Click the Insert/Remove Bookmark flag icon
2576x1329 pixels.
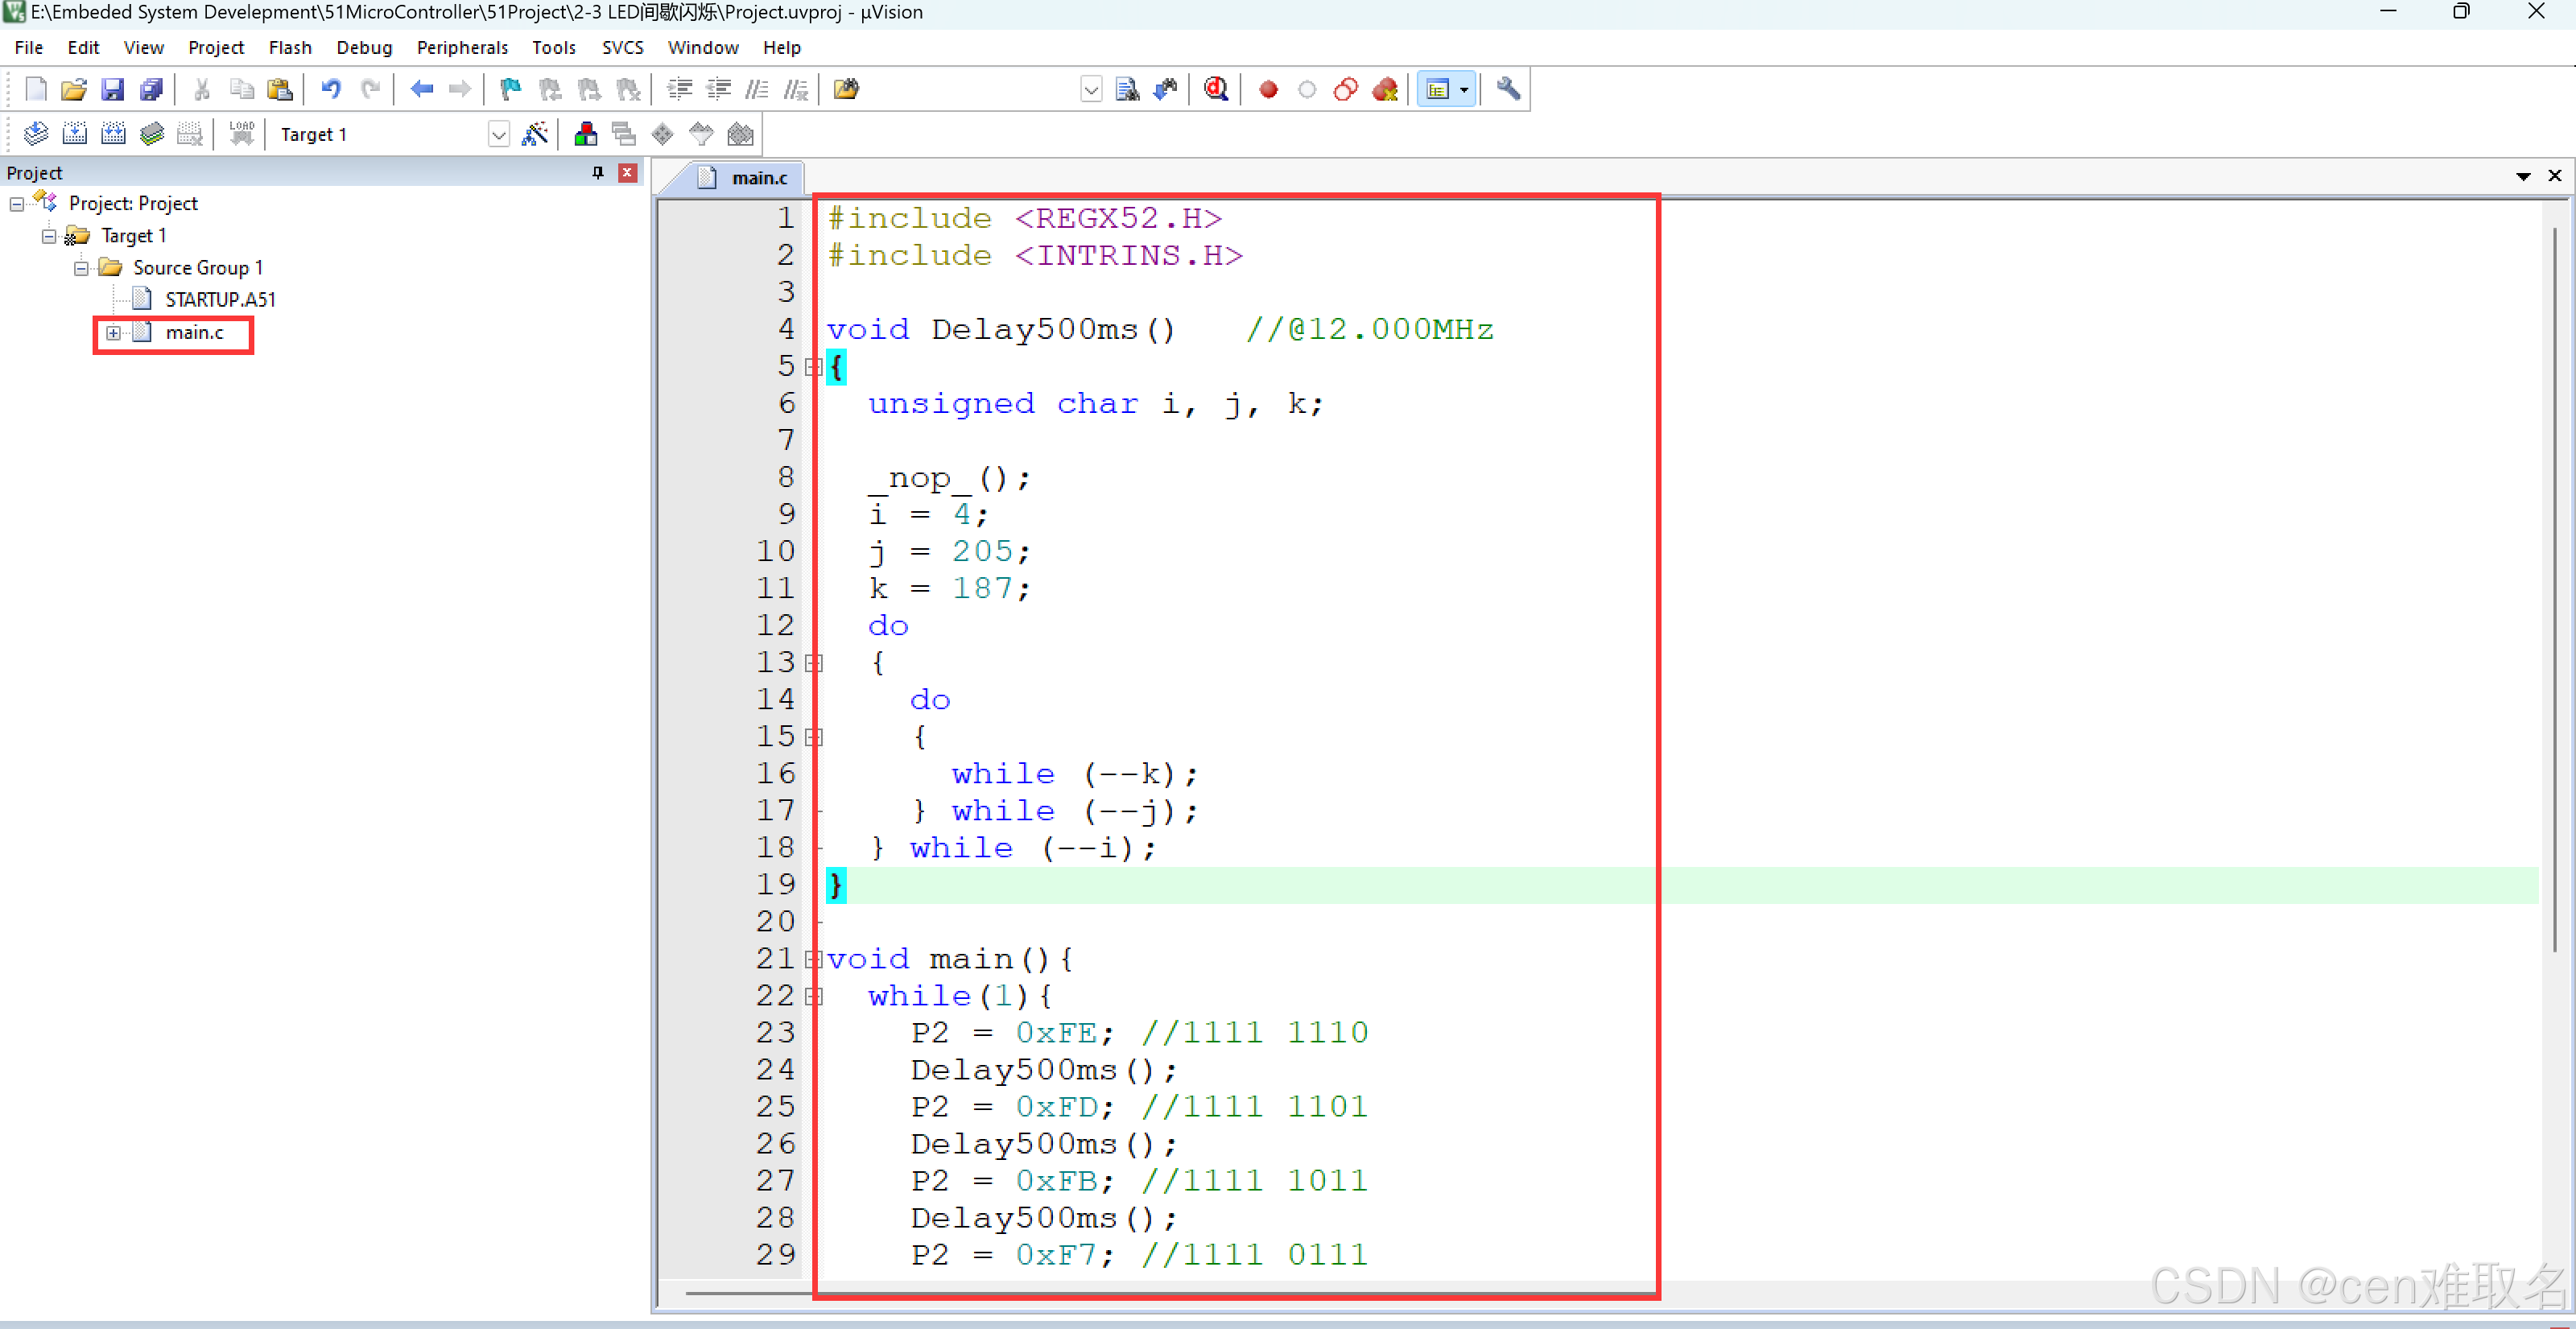[x=510, y=90]
